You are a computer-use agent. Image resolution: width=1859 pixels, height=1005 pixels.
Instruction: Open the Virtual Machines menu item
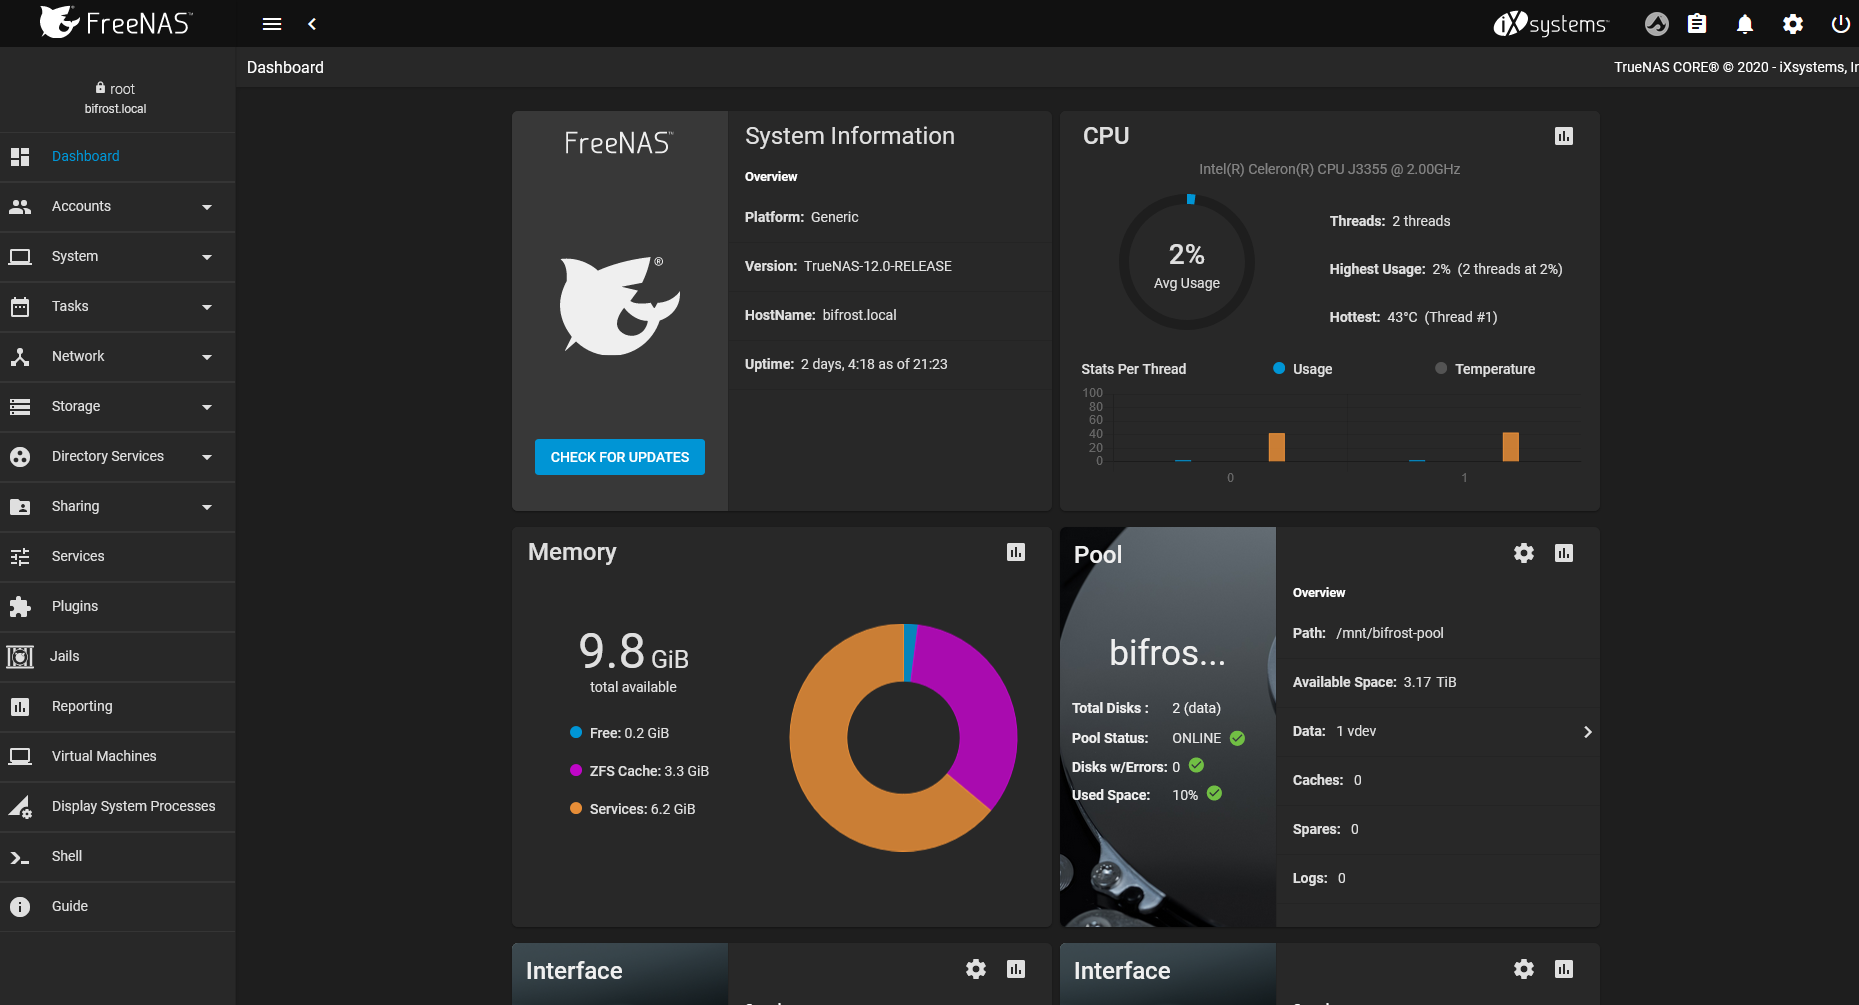click(117, 757)
